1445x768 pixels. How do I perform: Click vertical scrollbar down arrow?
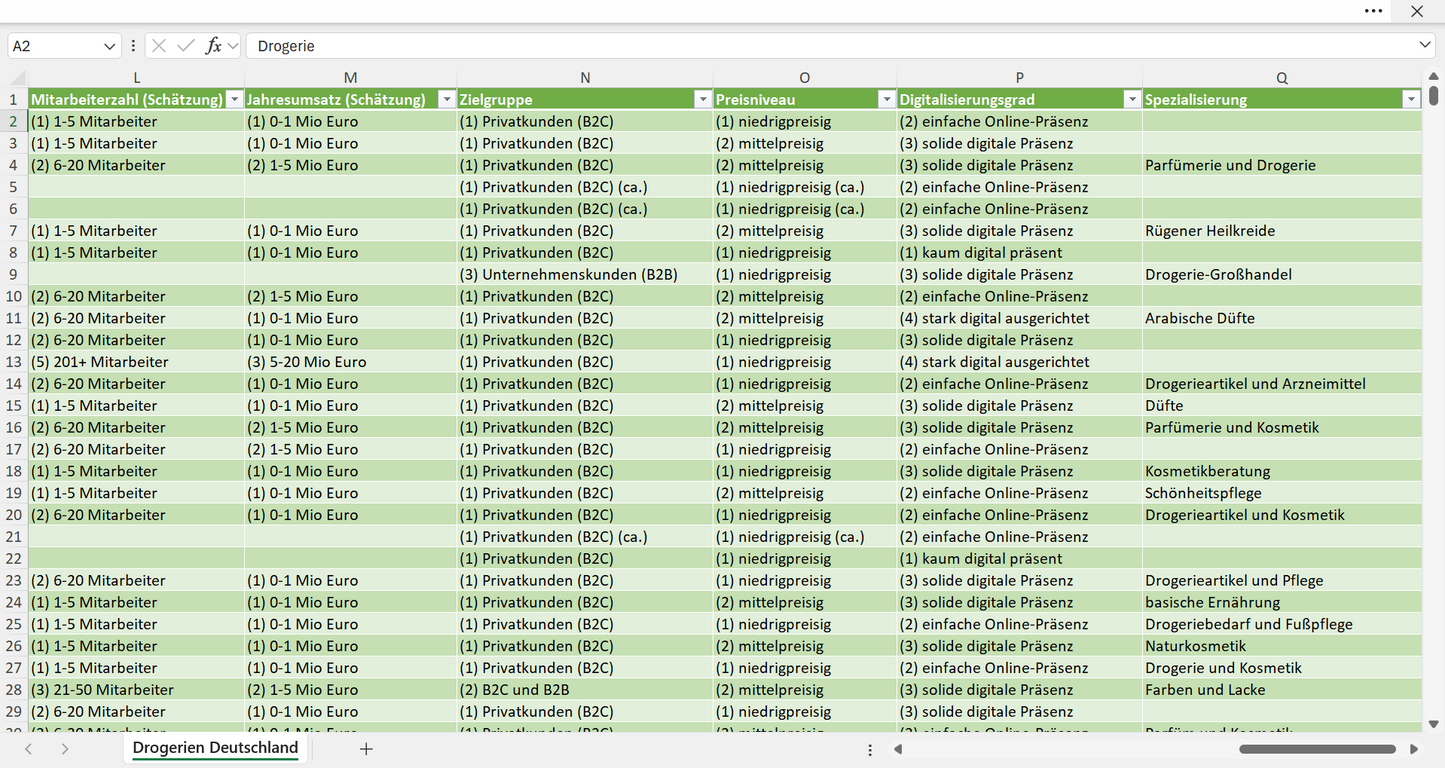pos(1433,724)
